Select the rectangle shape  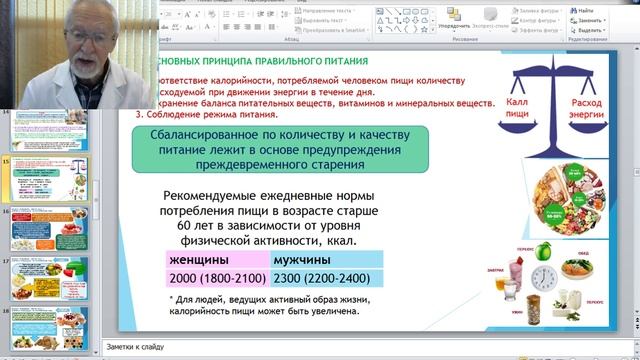[407, 11]
